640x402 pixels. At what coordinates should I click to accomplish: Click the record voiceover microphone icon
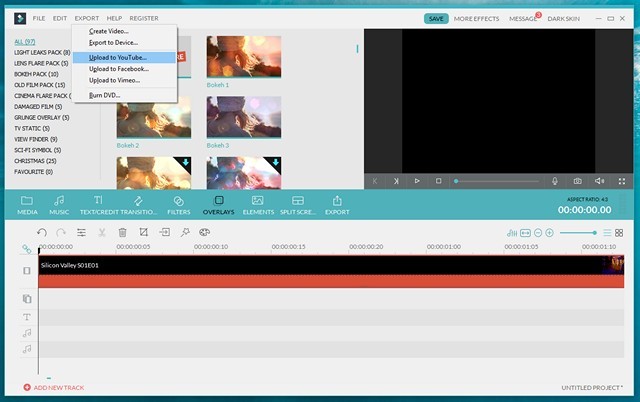point(555,181)
